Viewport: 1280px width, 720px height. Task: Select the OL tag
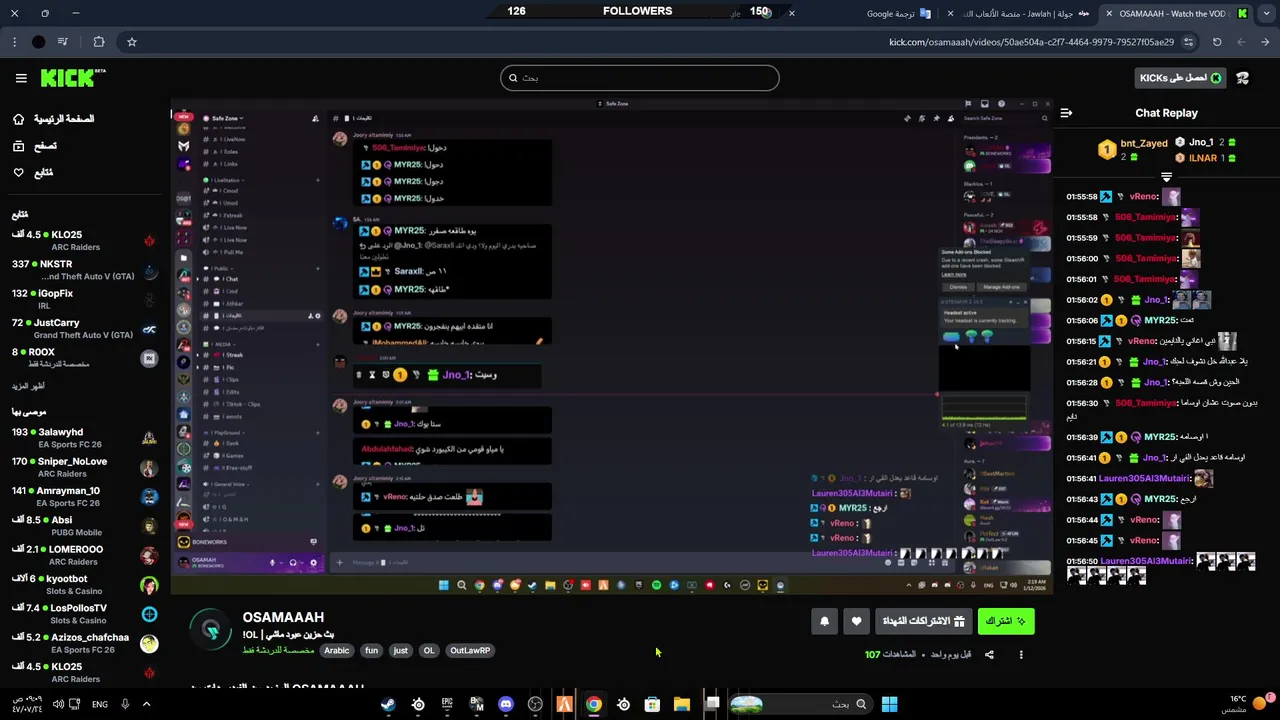429,651
